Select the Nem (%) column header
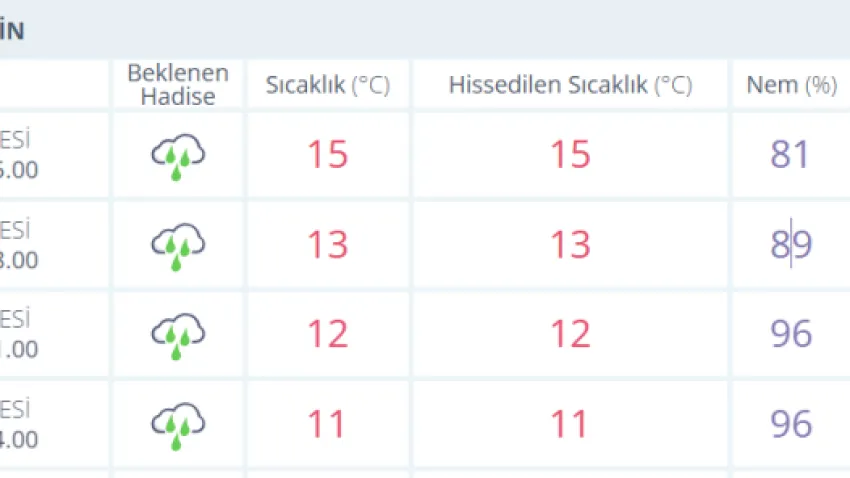Image resolution: width=850 pixels, height=478 pixels. click(x=791, y=85)
